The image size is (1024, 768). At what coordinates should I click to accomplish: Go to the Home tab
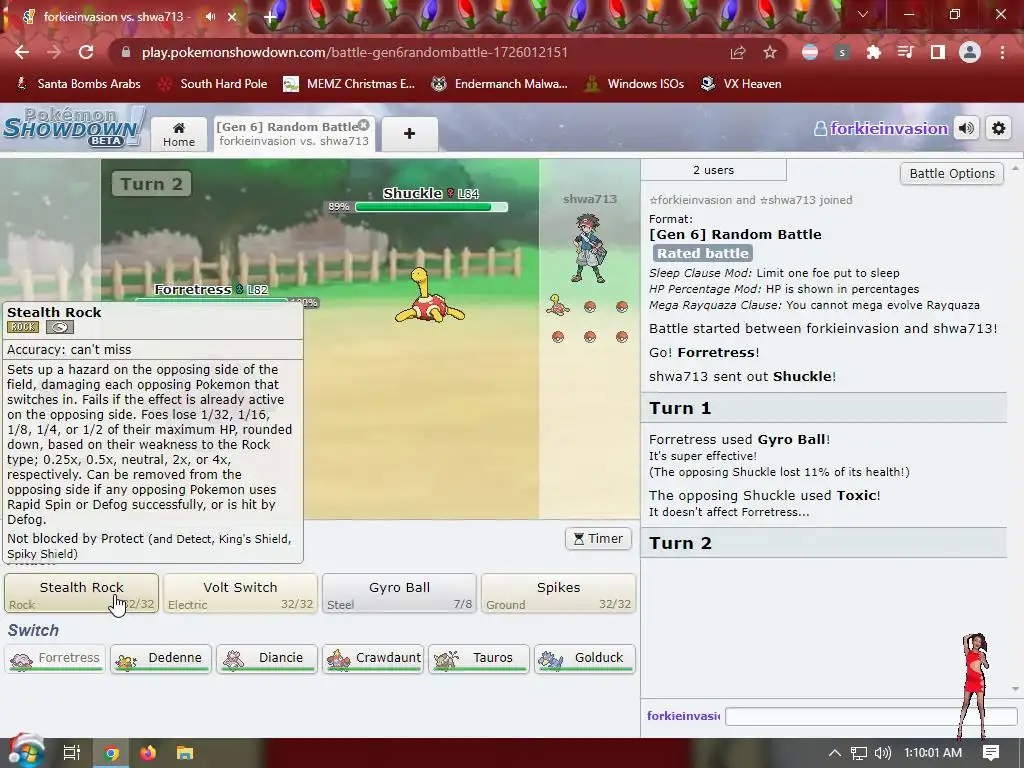point(179,135)
